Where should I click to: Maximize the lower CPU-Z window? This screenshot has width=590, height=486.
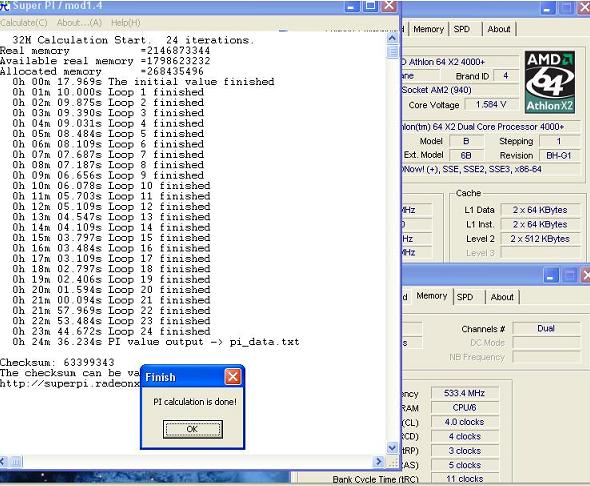pyautogui.click(x=569, y=276)
